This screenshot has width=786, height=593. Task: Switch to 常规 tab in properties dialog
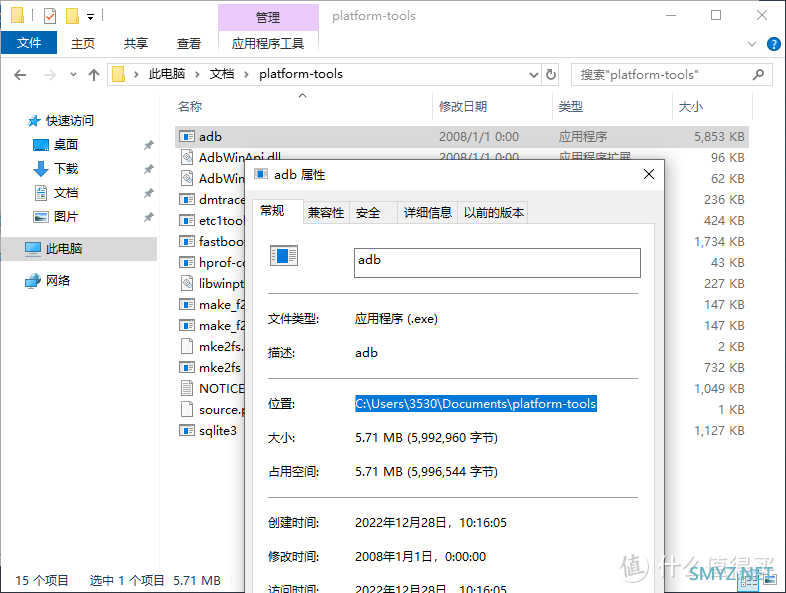[x=273, y=211]
